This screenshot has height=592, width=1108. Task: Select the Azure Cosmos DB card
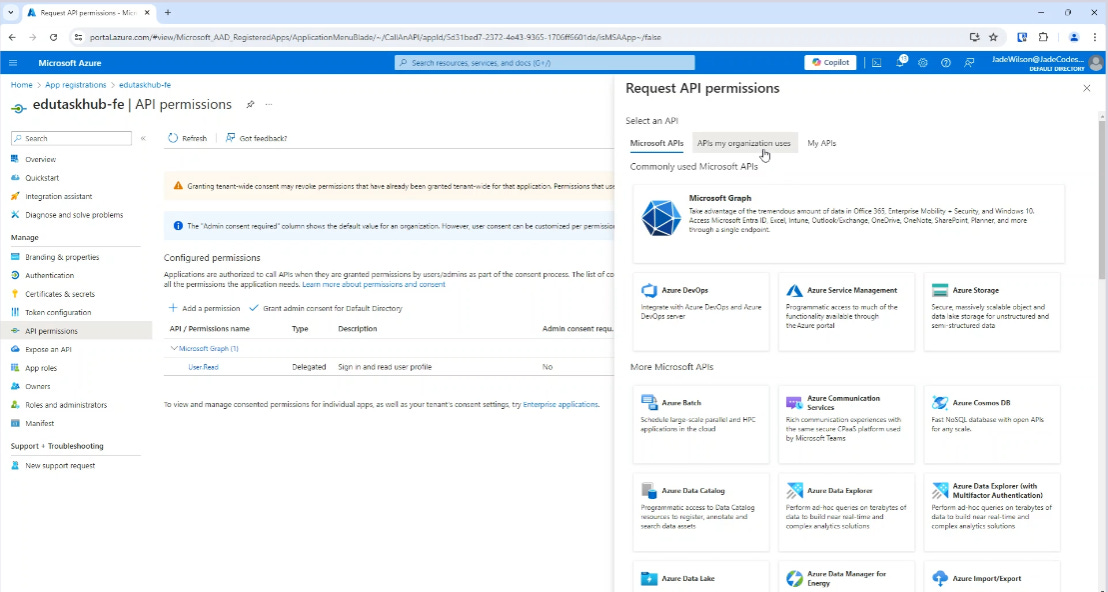pos(992,424)
